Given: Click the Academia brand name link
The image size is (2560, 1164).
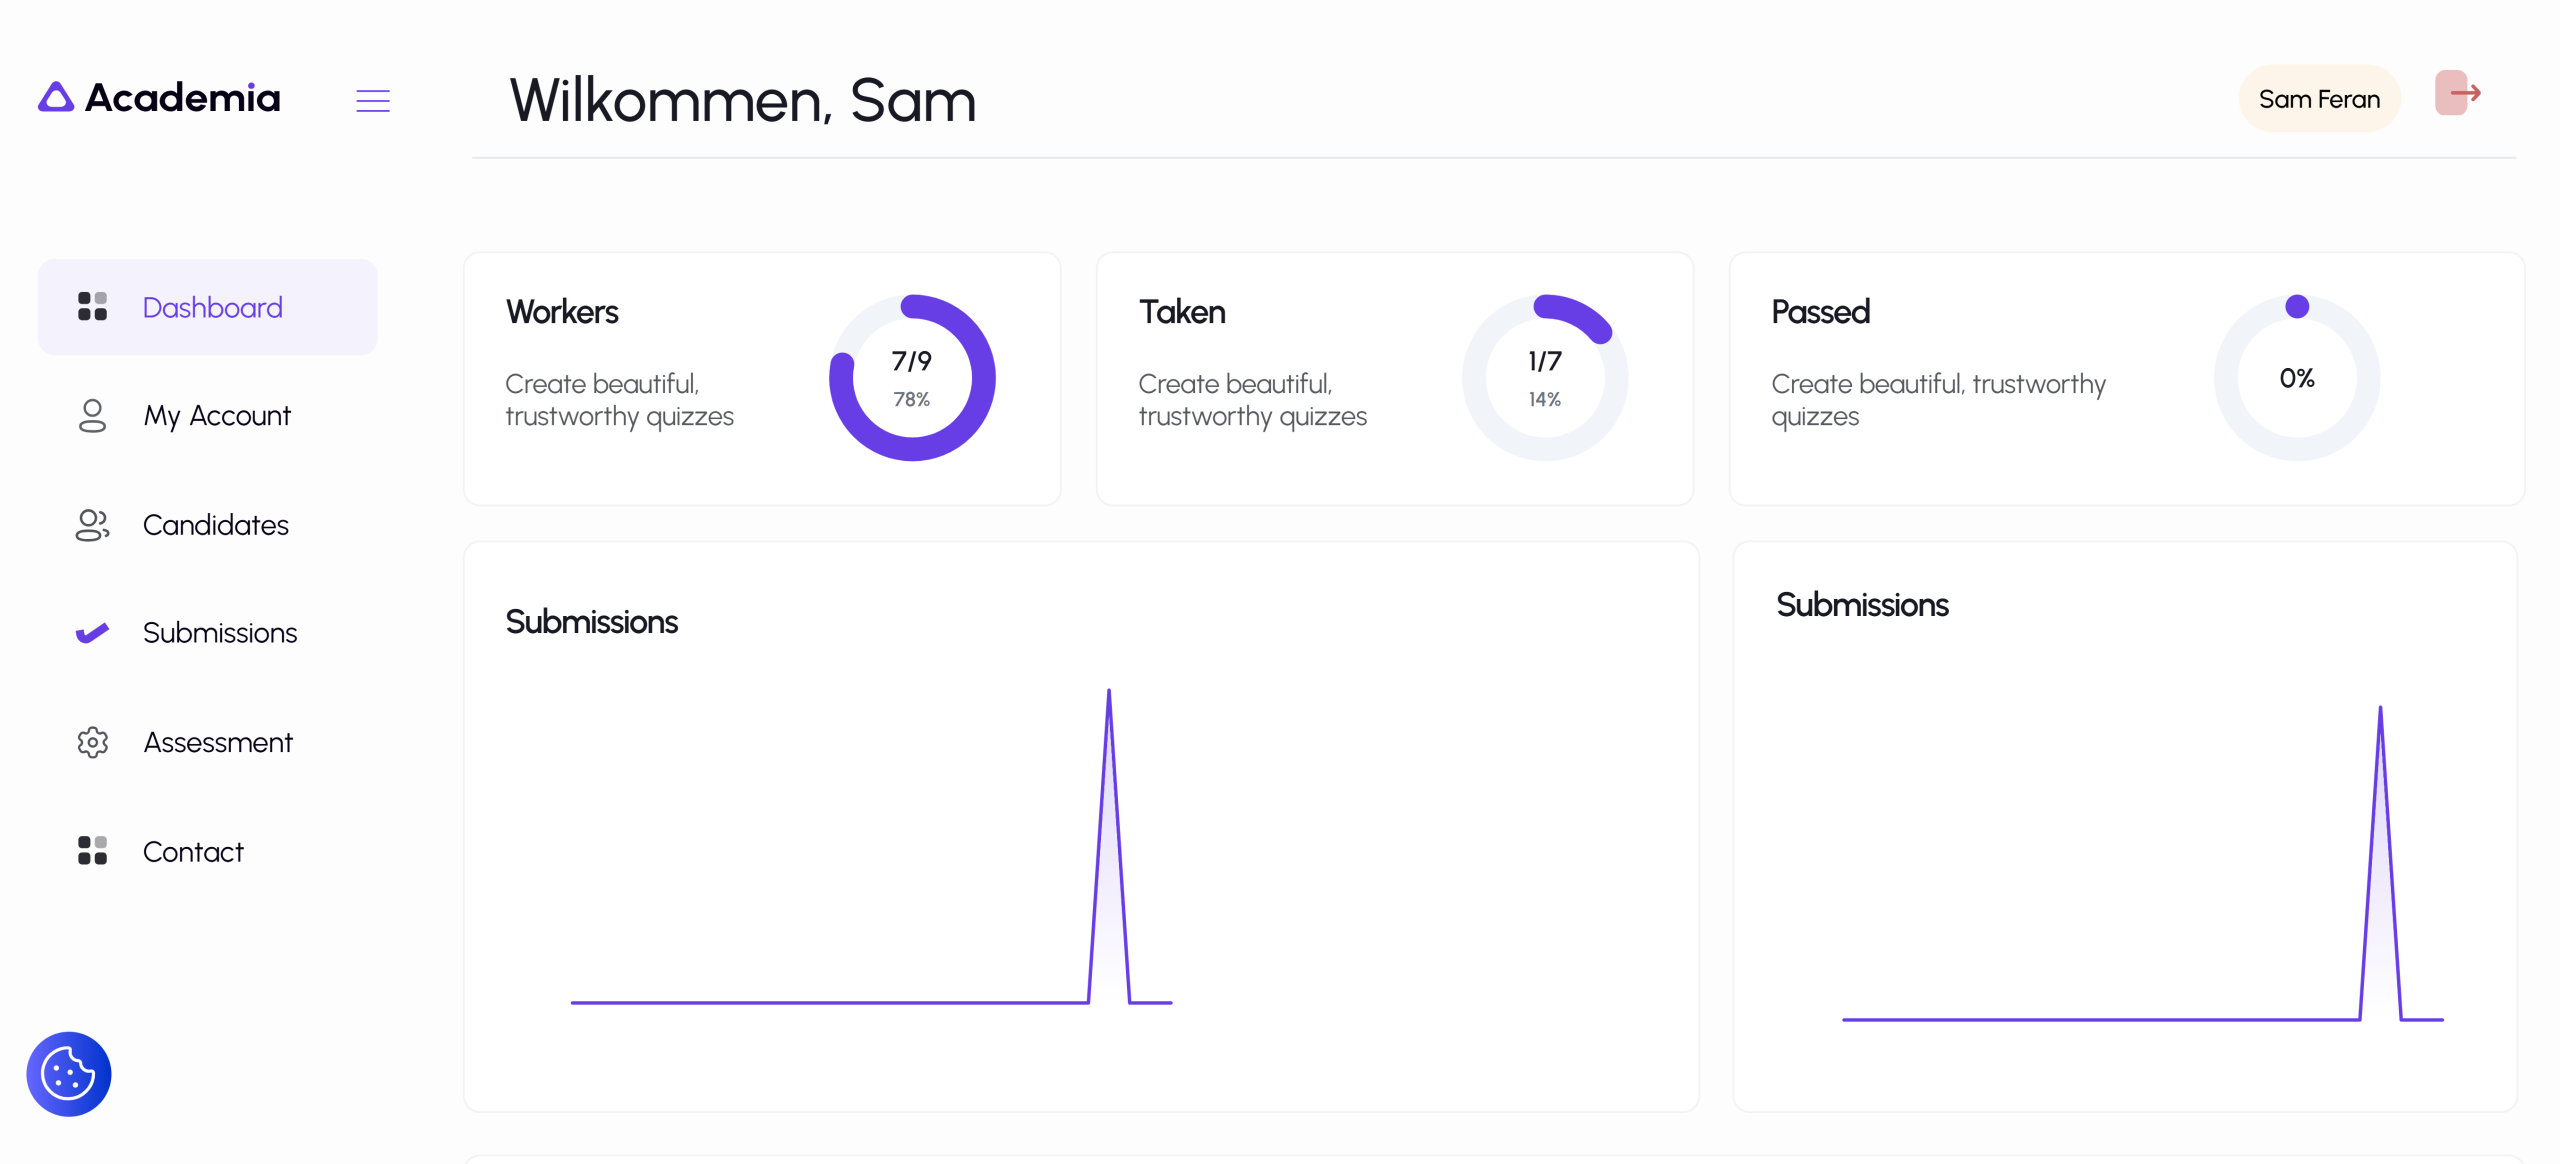Looking at the screenshot, I should (183, 98).
